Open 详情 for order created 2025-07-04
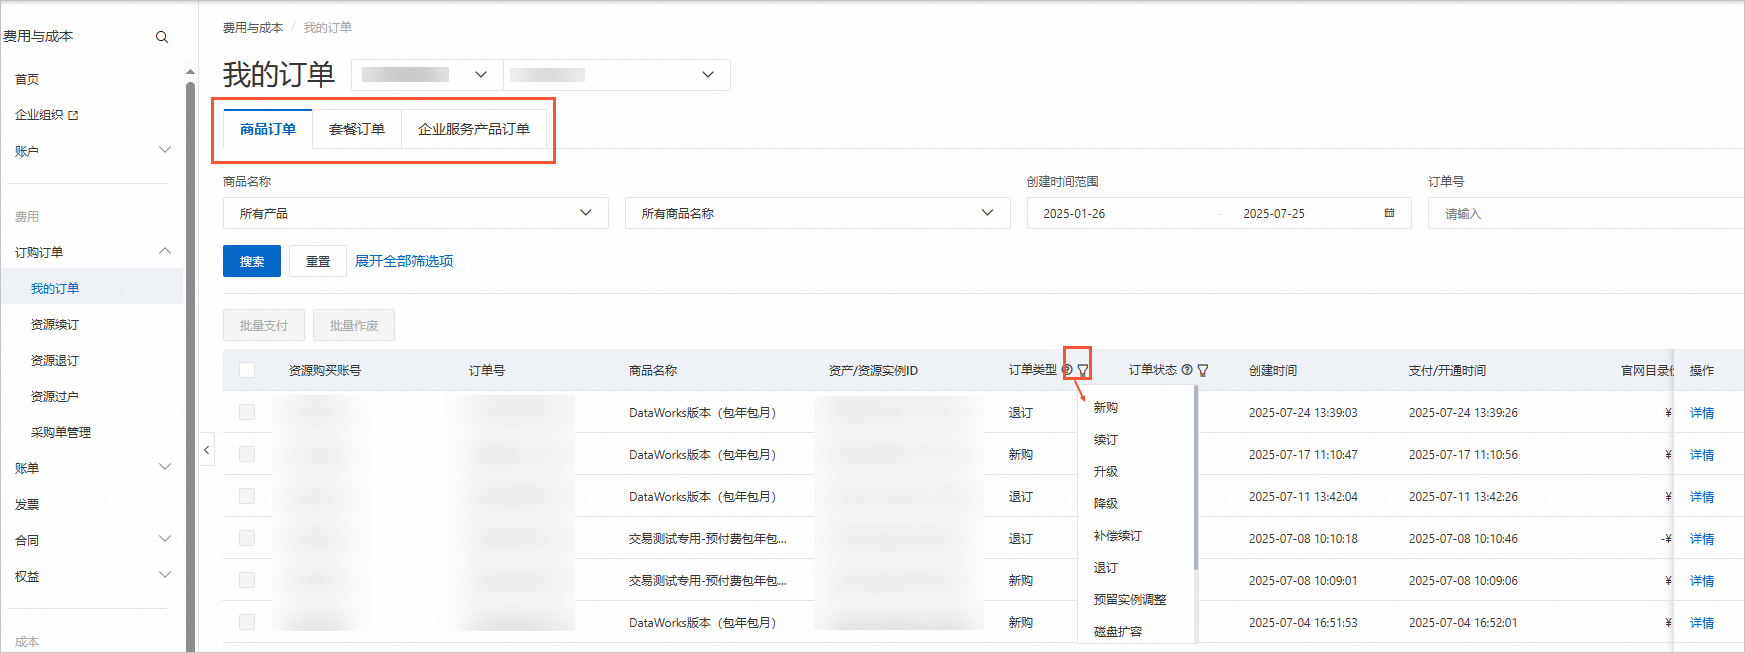1745x653 pixels. (x=1702, y=623)
